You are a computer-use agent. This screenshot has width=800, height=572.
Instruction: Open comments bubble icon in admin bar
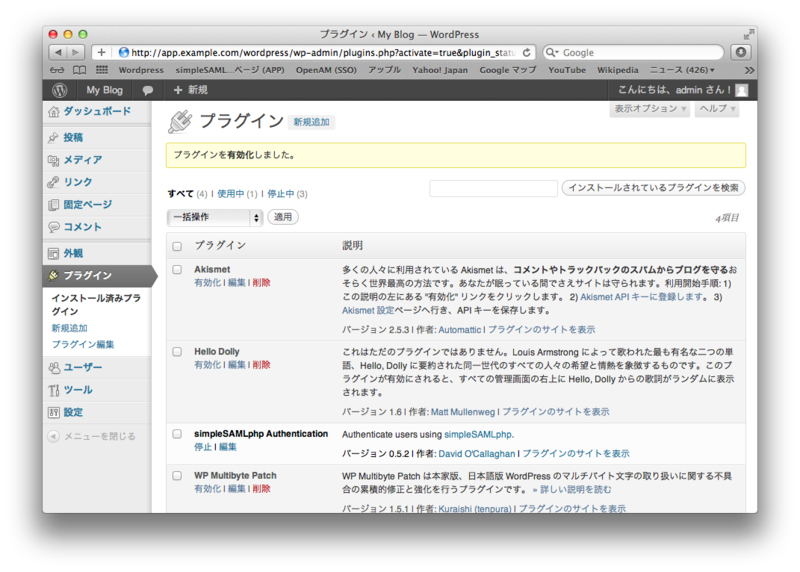coord(148,90)
